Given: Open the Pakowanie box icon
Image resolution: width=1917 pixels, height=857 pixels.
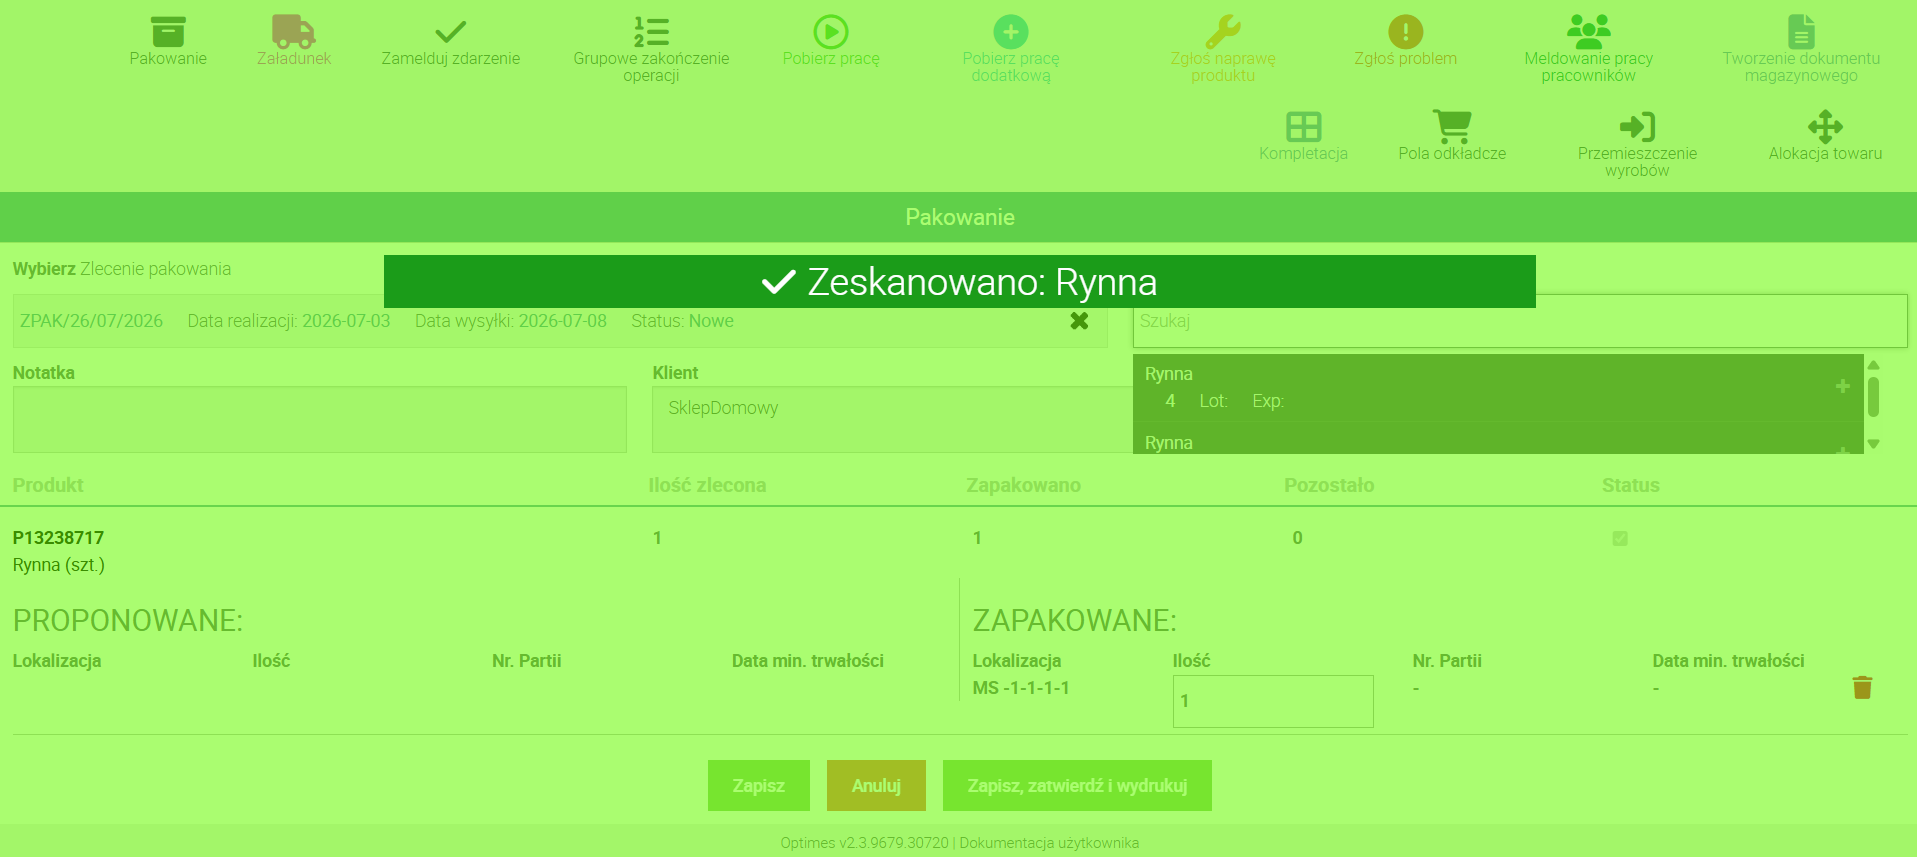Looking at the screenshot, I should point(168,32).
